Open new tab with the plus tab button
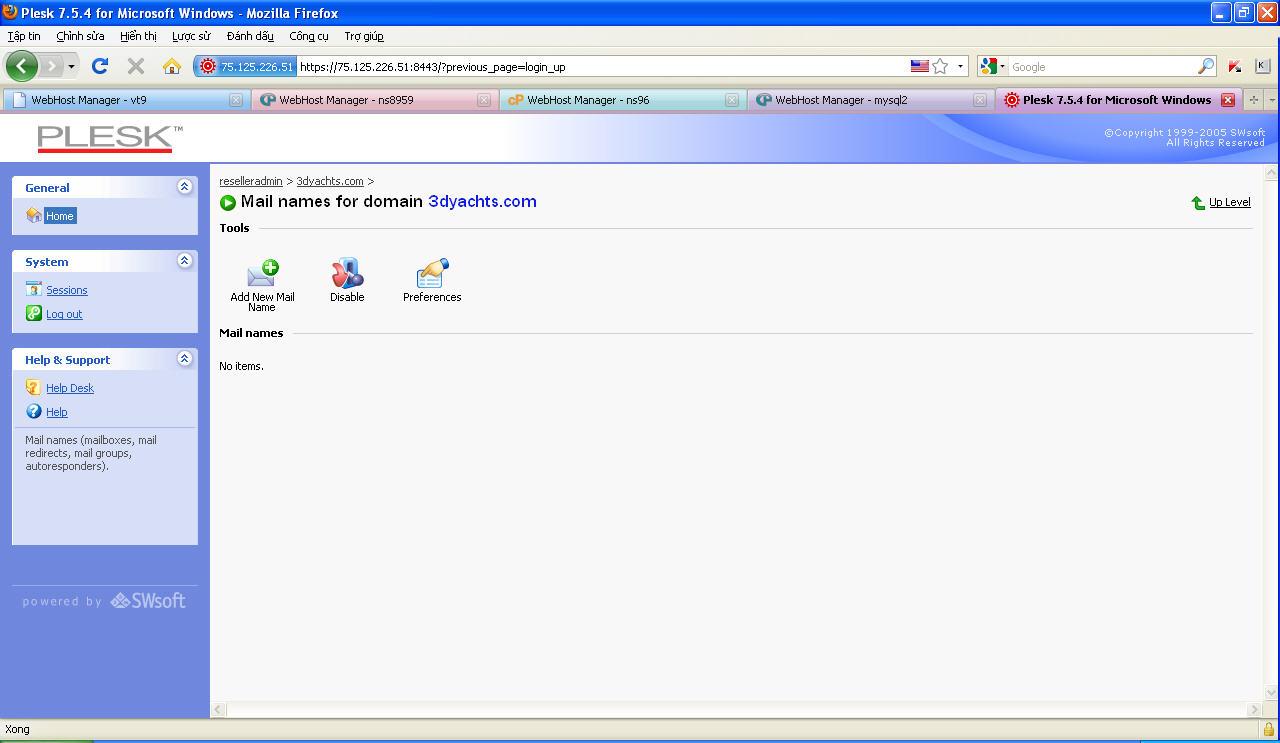Image resolution: width=1280 pixels, height=743 pixels. click(x=1254, y=99)
